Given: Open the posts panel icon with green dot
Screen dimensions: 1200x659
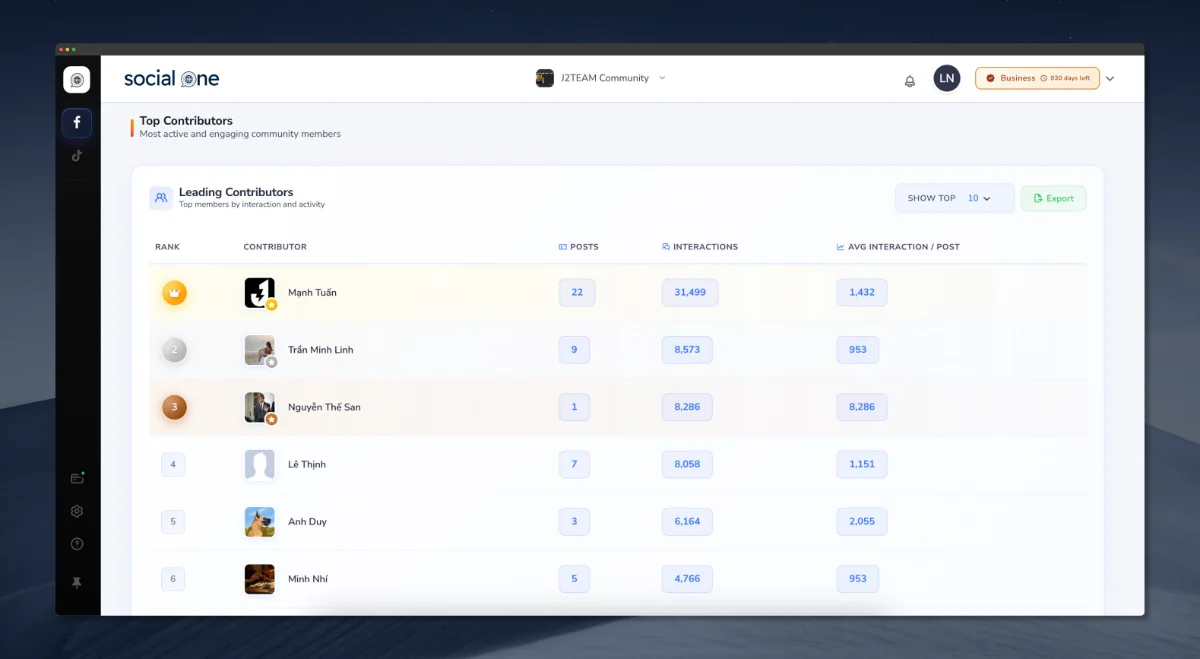Looking at the screenshot, I should pos(77,478).
